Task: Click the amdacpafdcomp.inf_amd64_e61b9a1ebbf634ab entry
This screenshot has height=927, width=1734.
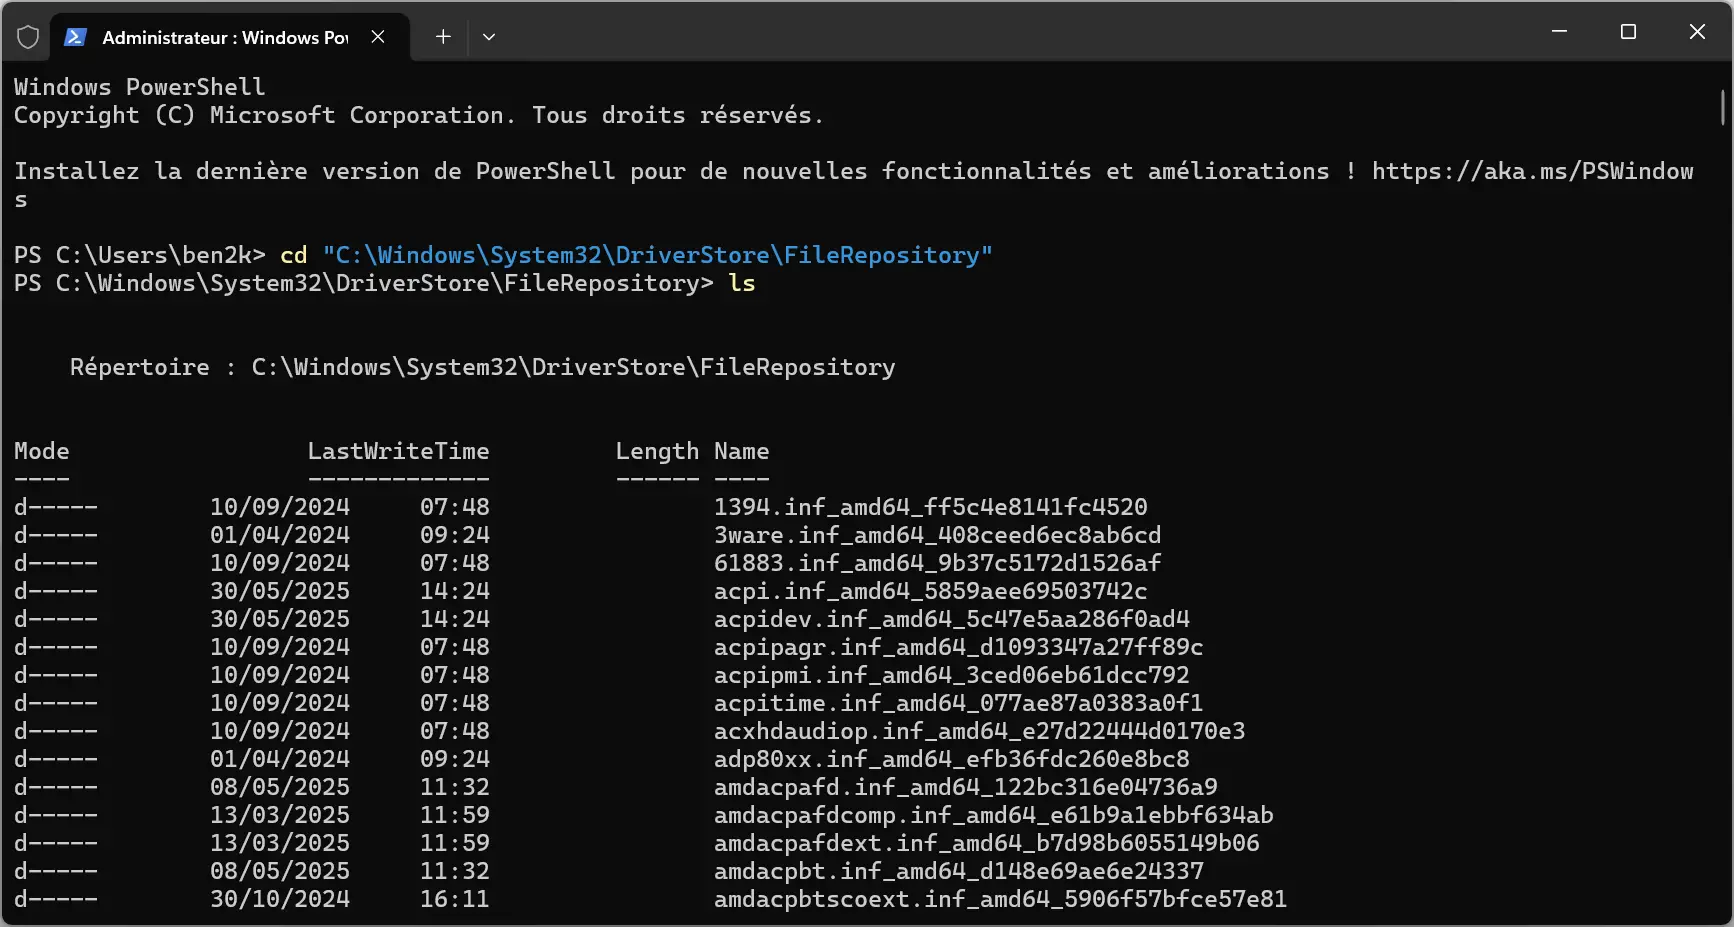Action: pos(993,815)
